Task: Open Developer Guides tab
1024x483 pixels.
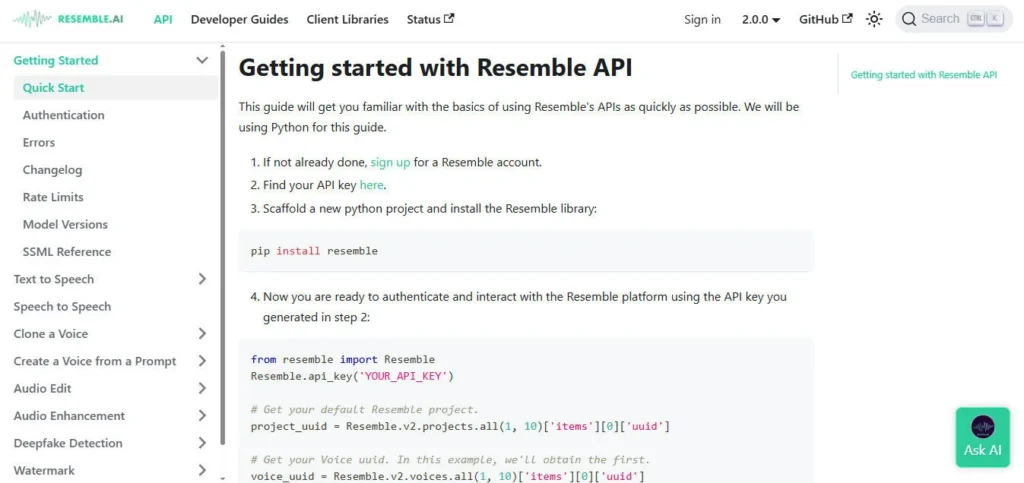Action: tap(239, 20)
